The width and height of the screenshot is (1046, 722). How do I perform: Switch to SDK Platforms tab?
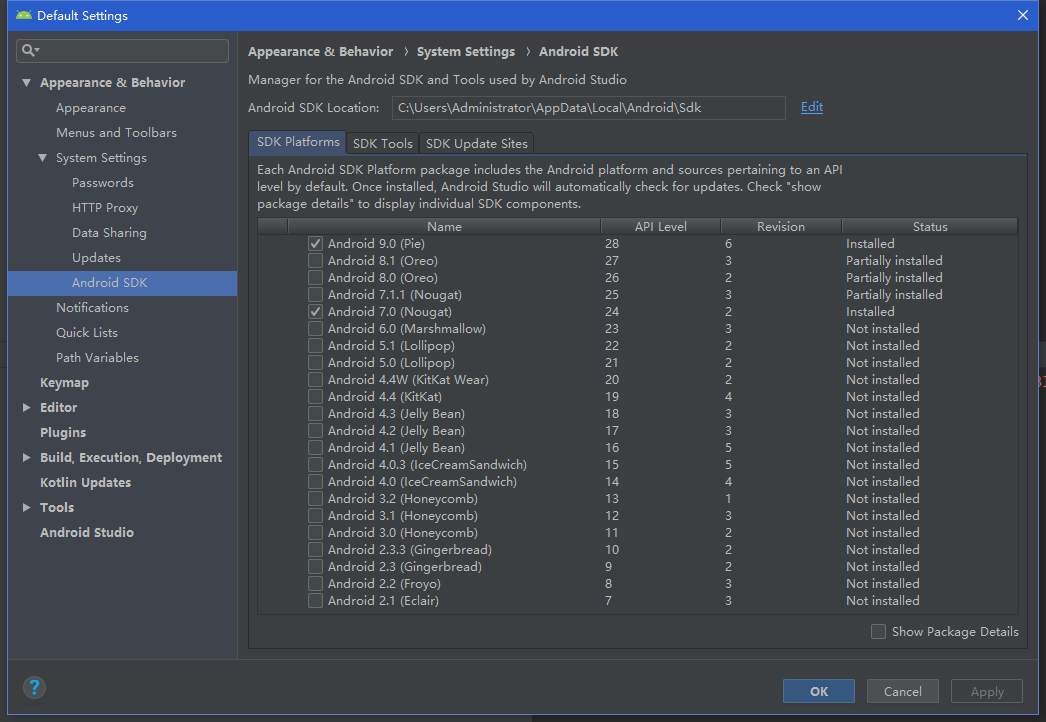298,142
